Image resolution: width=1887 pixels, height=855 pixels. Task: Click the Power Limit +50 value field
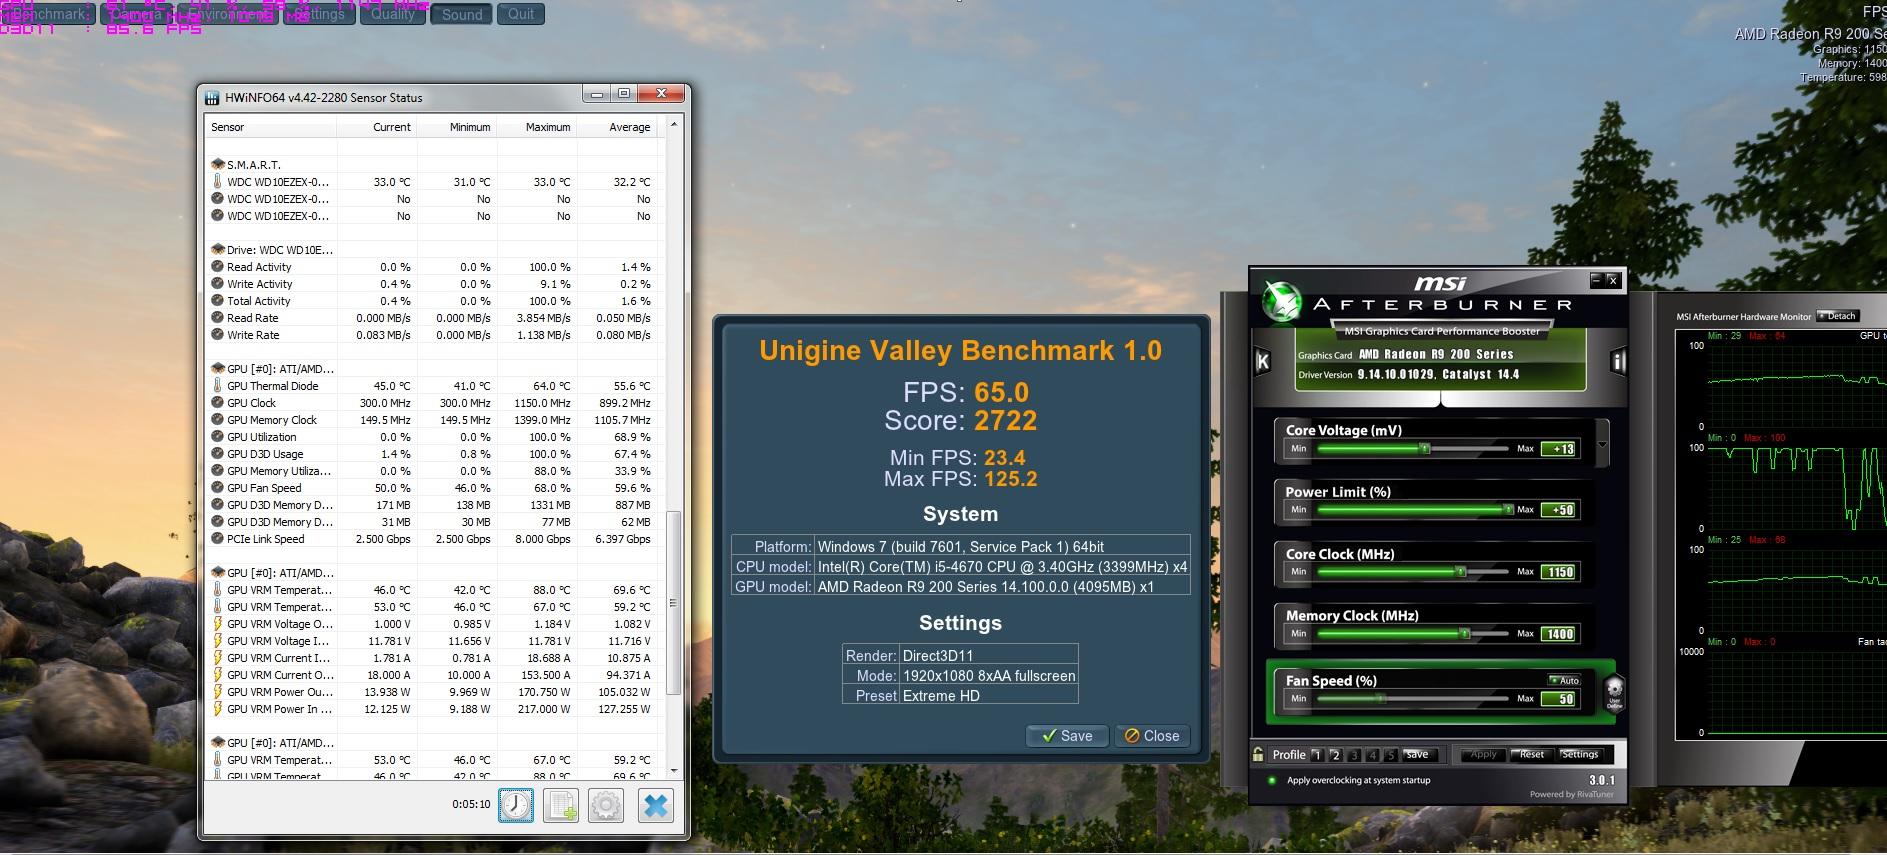coord(1559,510)
